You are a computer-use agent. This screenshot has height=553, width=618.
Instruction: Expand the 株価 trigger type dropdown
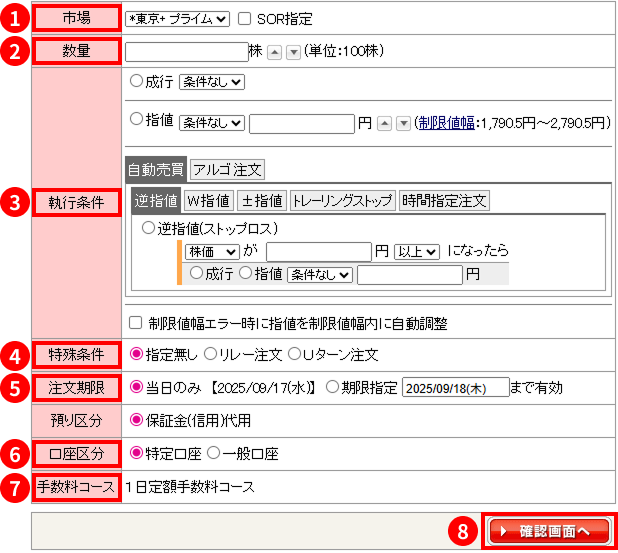[x=211, y=251]
